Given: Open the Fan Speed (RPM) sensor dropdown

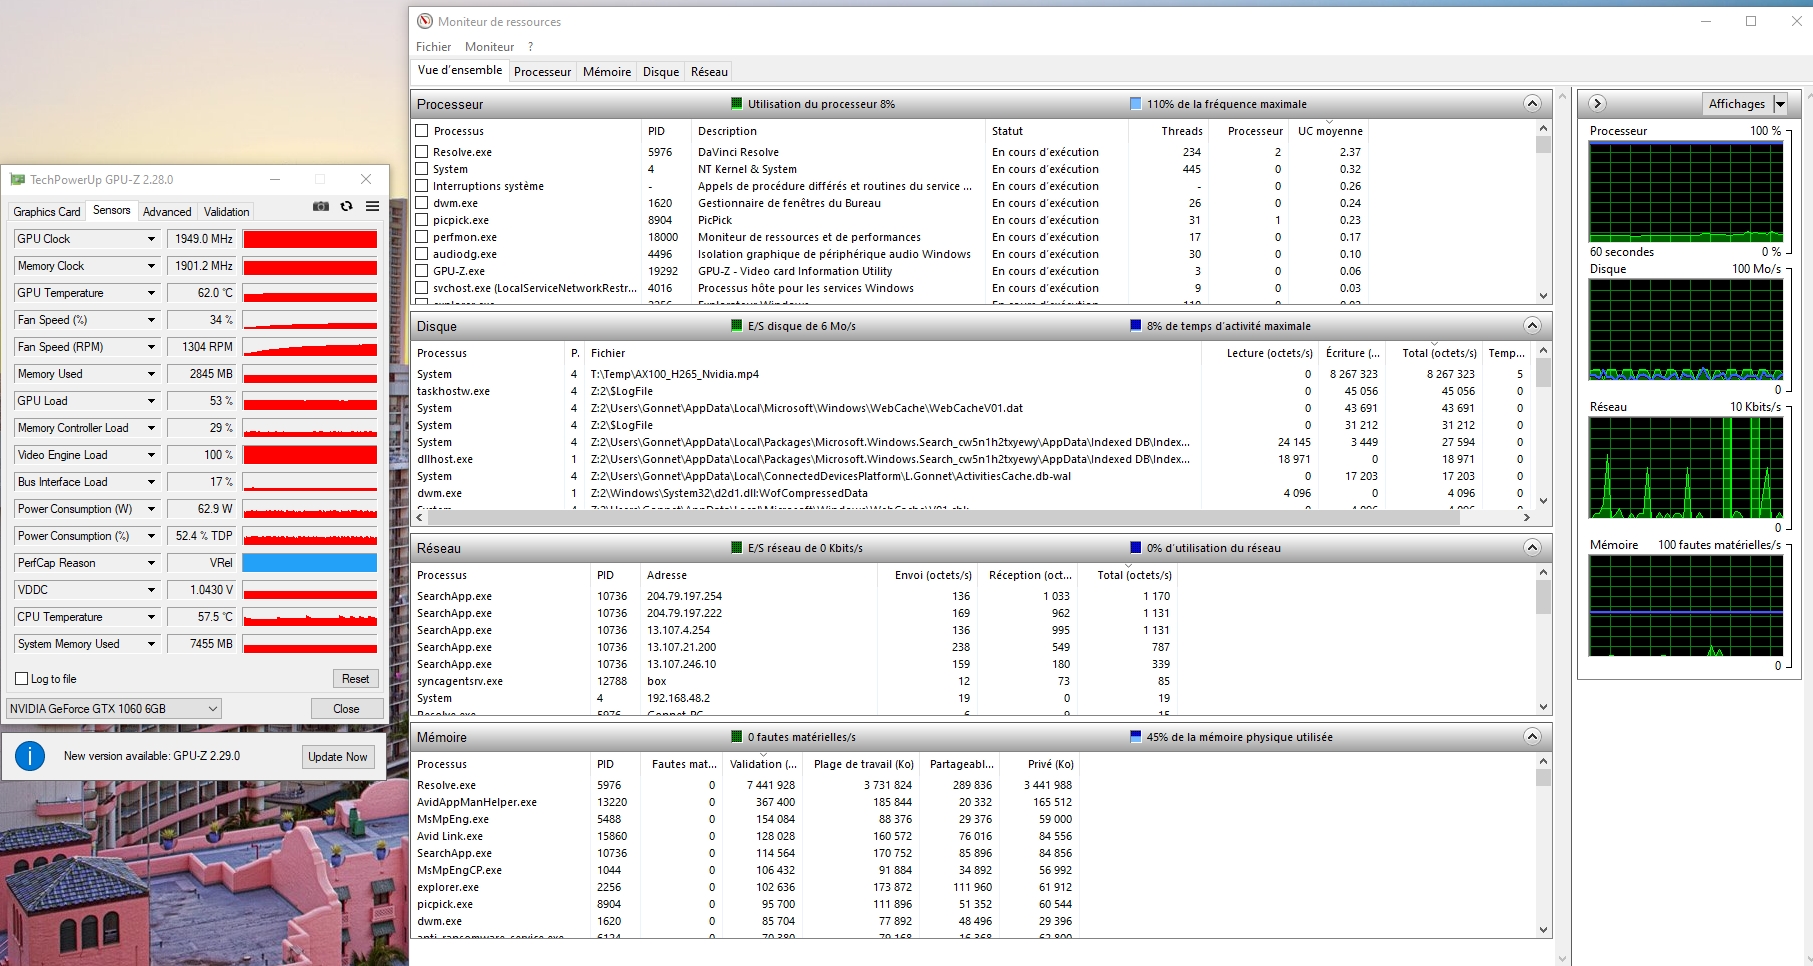Looking at the screenshot, I should tap(152, 347).
